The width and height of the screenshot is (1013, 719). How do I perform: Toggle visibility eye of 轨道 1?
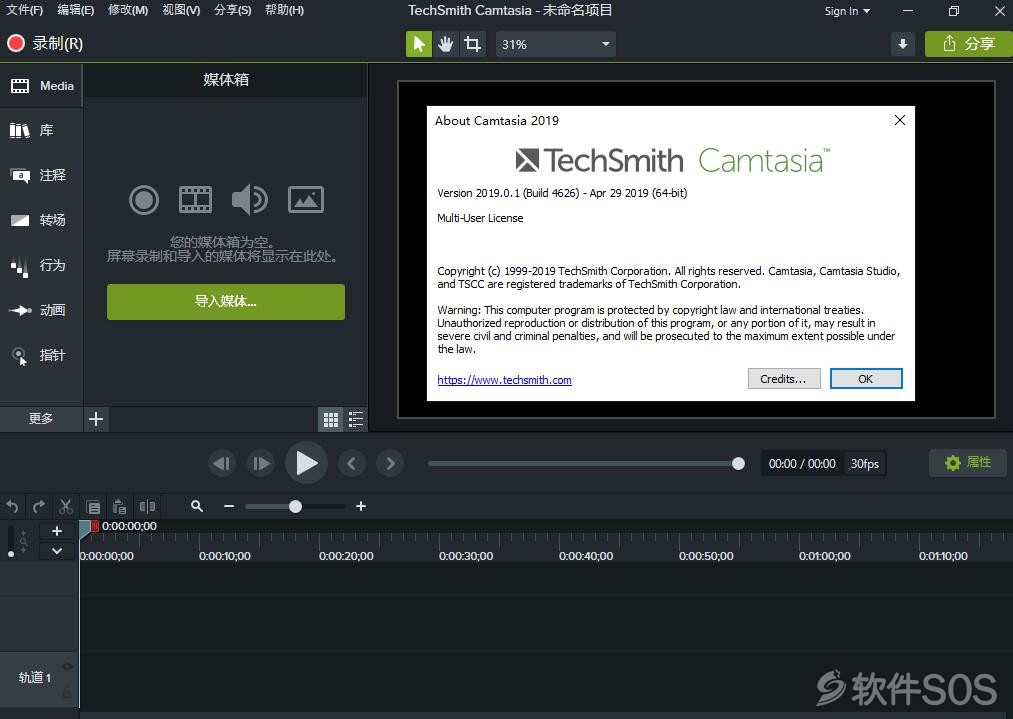pos(67,667)
